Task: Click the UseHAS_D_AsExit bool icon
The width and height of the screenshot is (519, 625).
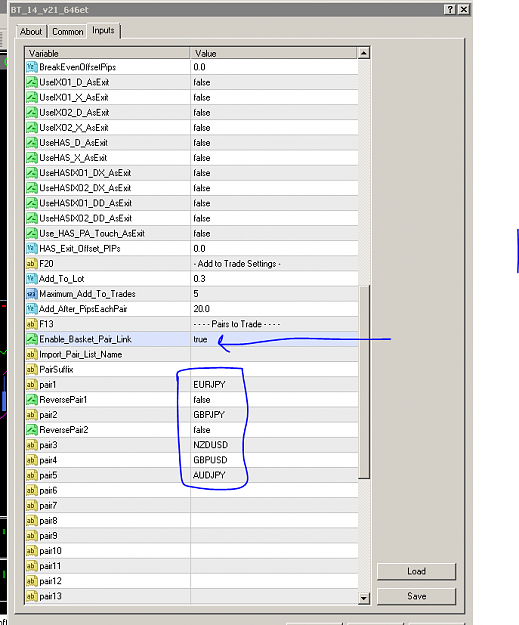Action: tap(31, 143)
